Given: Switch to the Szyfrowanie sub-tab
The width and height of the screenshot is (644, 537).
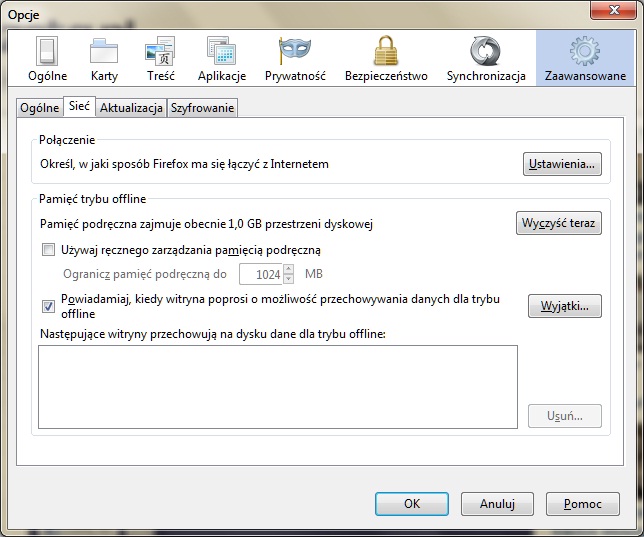Looking at the screenshot, I should (x=202, y=108).
